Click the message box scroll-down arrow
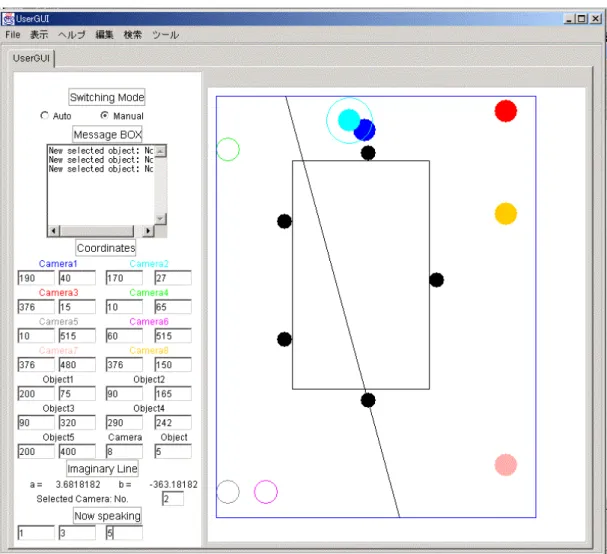Screen dimensions: 607x554 click(161, 219)
